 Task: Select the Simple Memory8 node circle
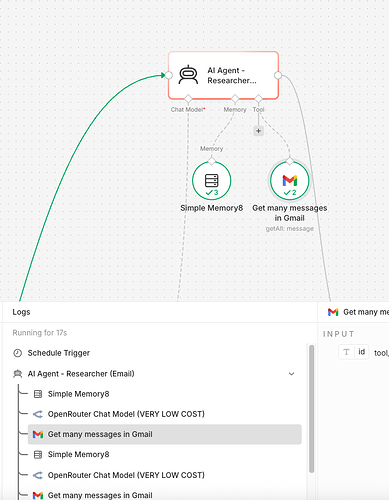(211, 180)
